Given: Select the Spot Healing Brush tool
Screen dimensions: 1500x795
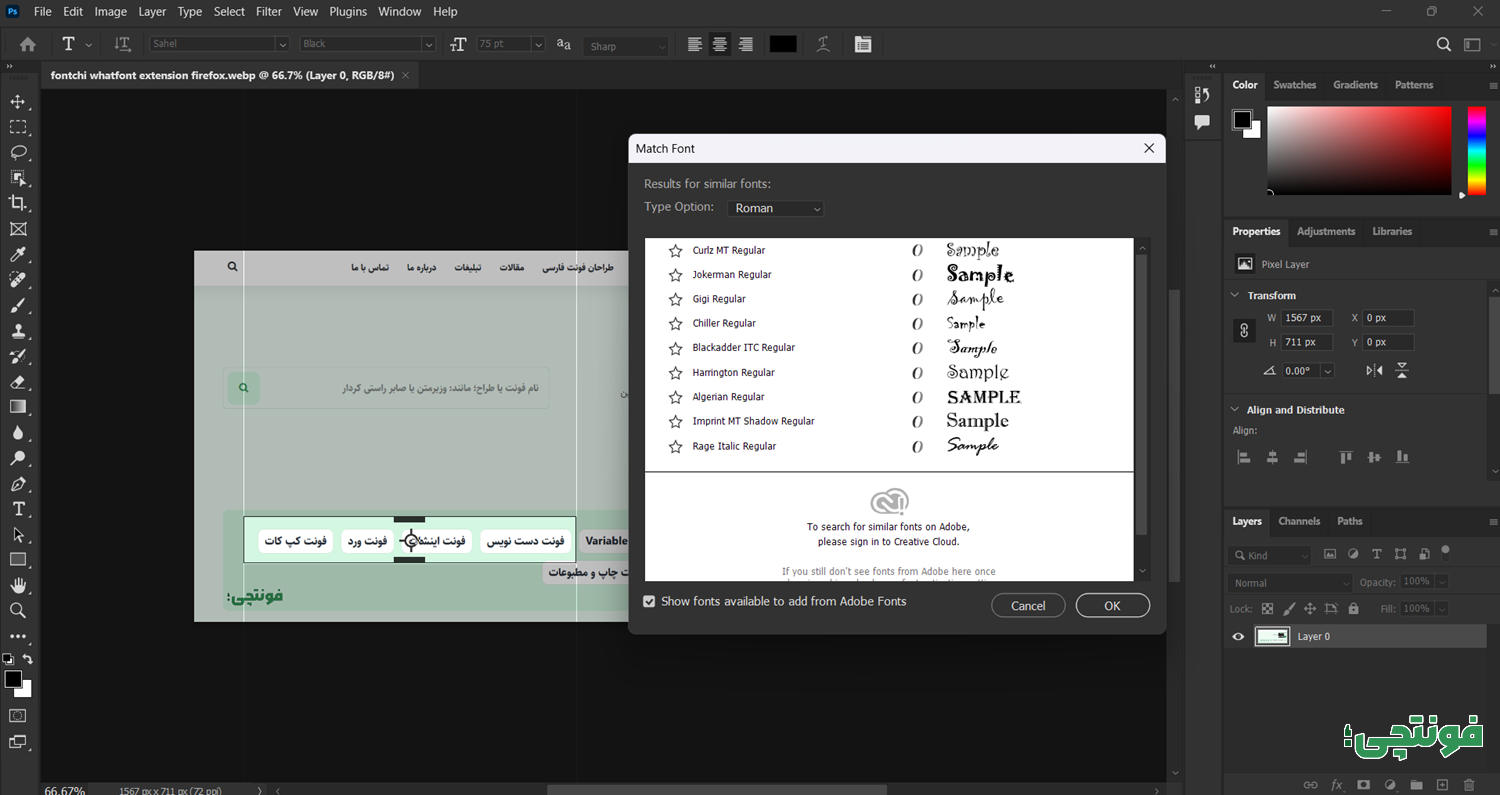Looking at the screenshot, I should coord(18,280).
